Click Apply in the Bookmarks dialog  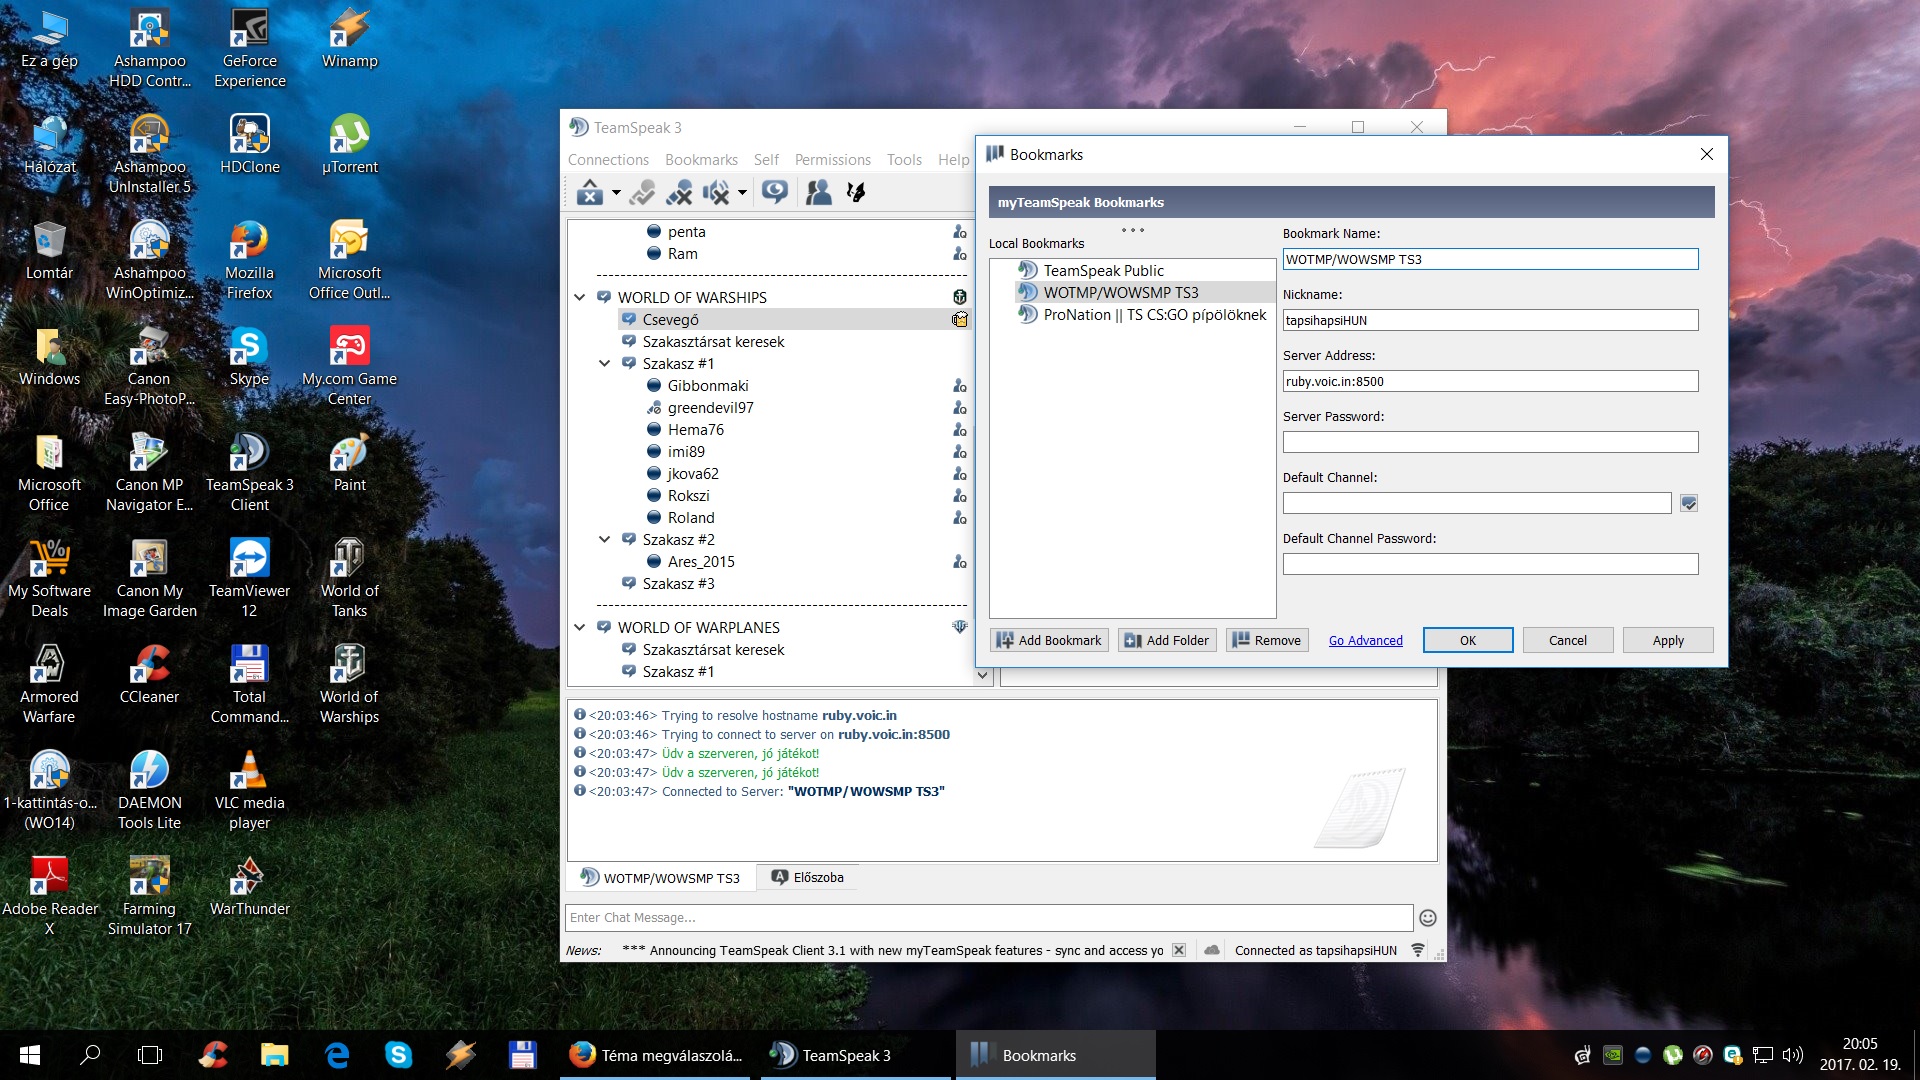[x=1667, y=640]
